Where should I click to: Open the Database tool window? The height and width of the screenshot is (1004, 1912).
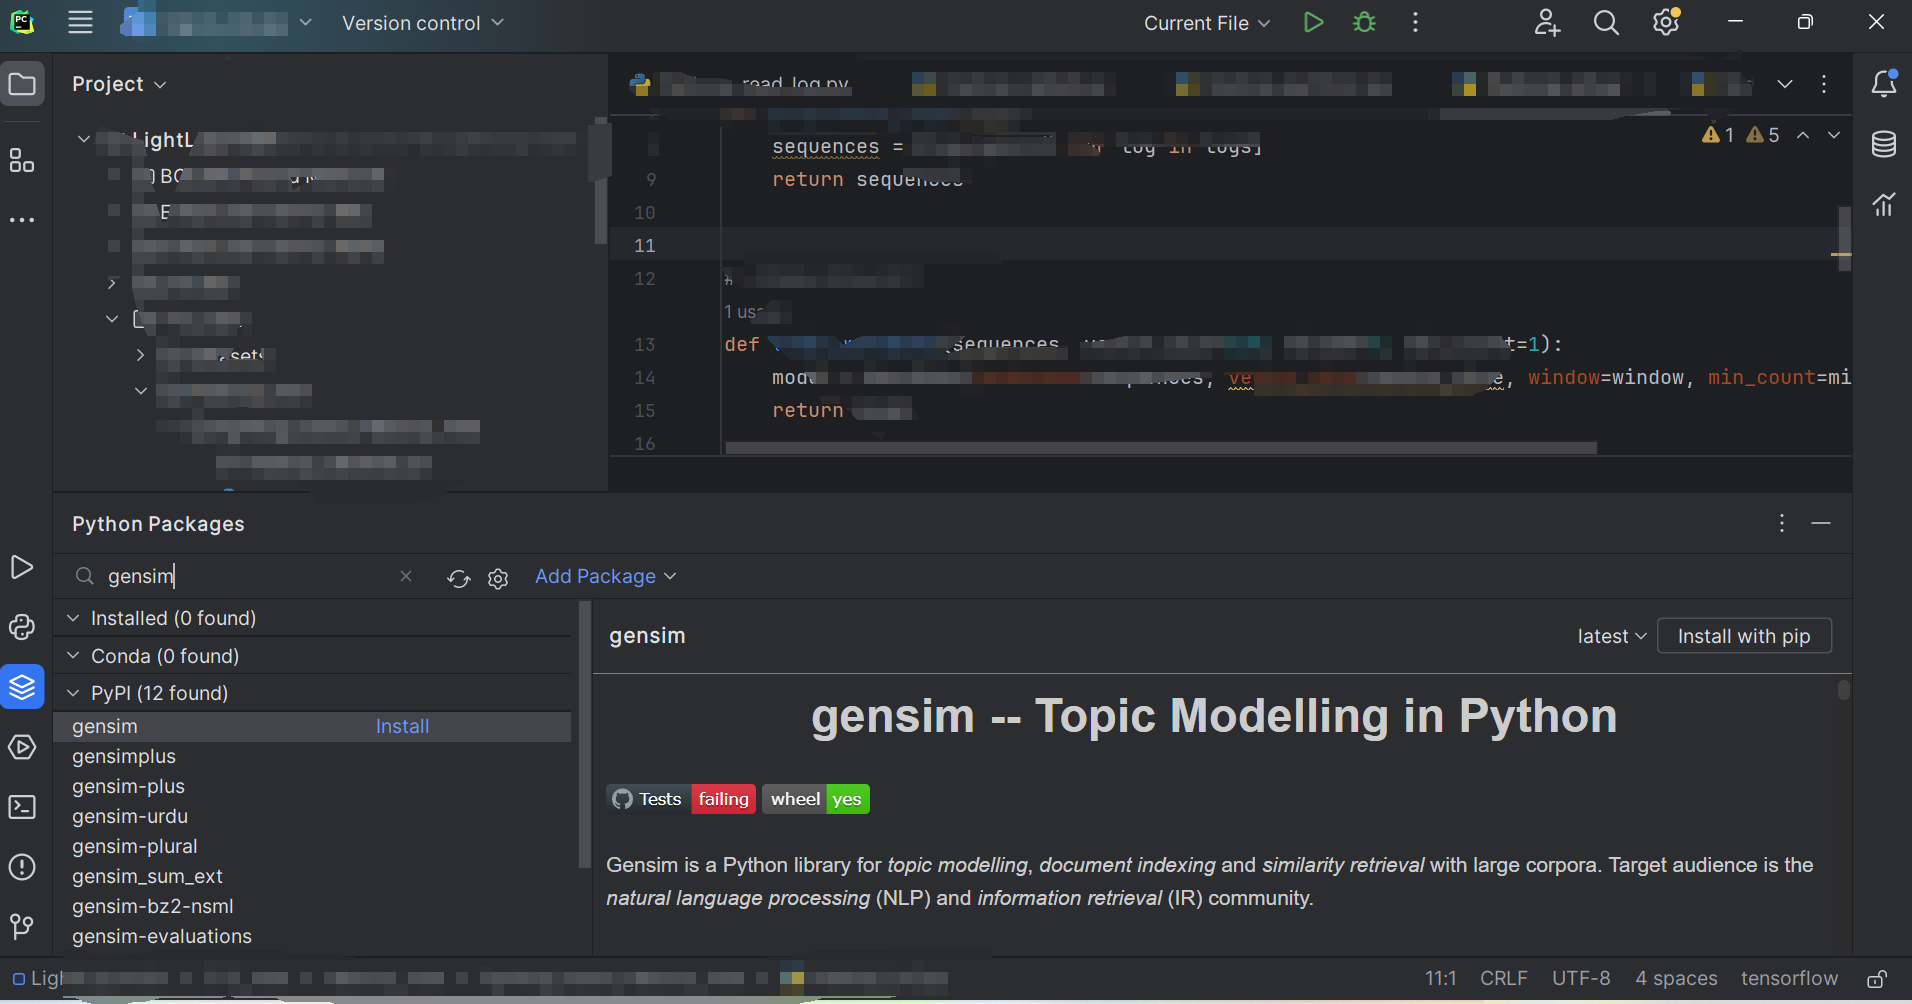(x=1884, y=144)
